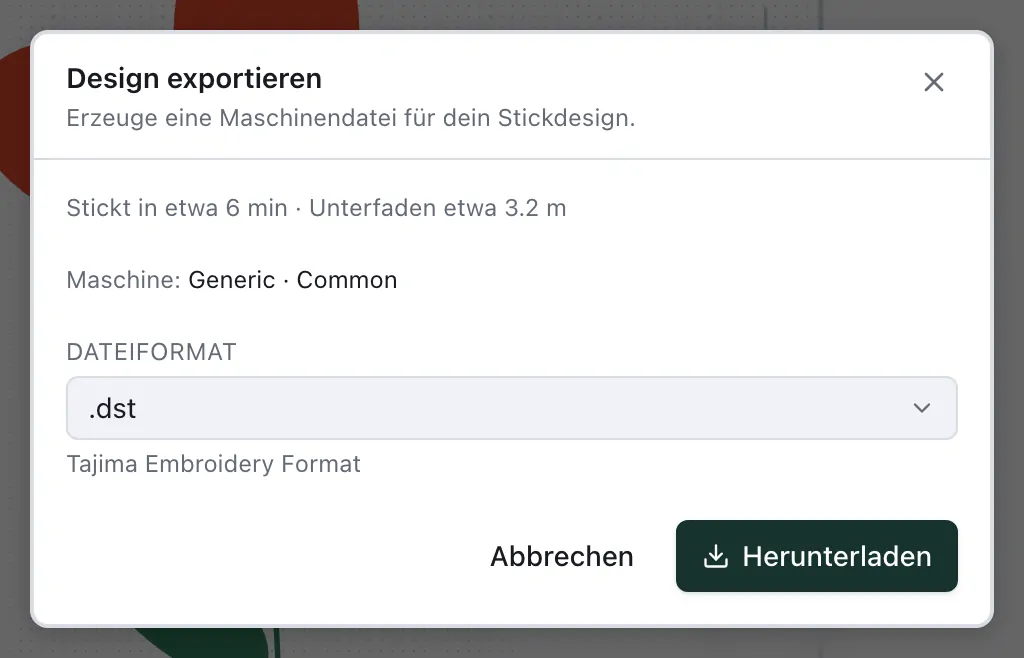Click the Herunterladen button
Screen dimensions: 1024x658
coord(817,556)
